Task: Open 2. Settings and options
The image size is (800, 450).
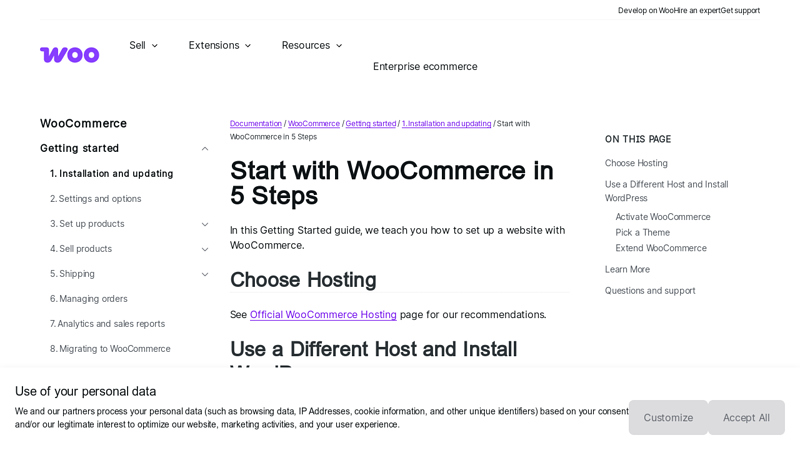Action: pyautogui.click(x=95, y=198)
